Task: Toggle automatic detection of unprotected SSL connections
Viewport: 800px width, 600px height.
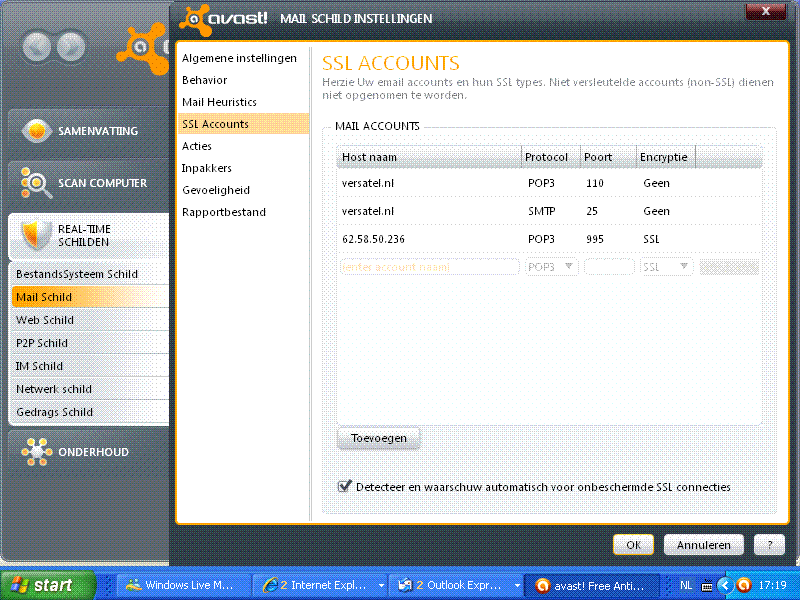Action: 345,486
